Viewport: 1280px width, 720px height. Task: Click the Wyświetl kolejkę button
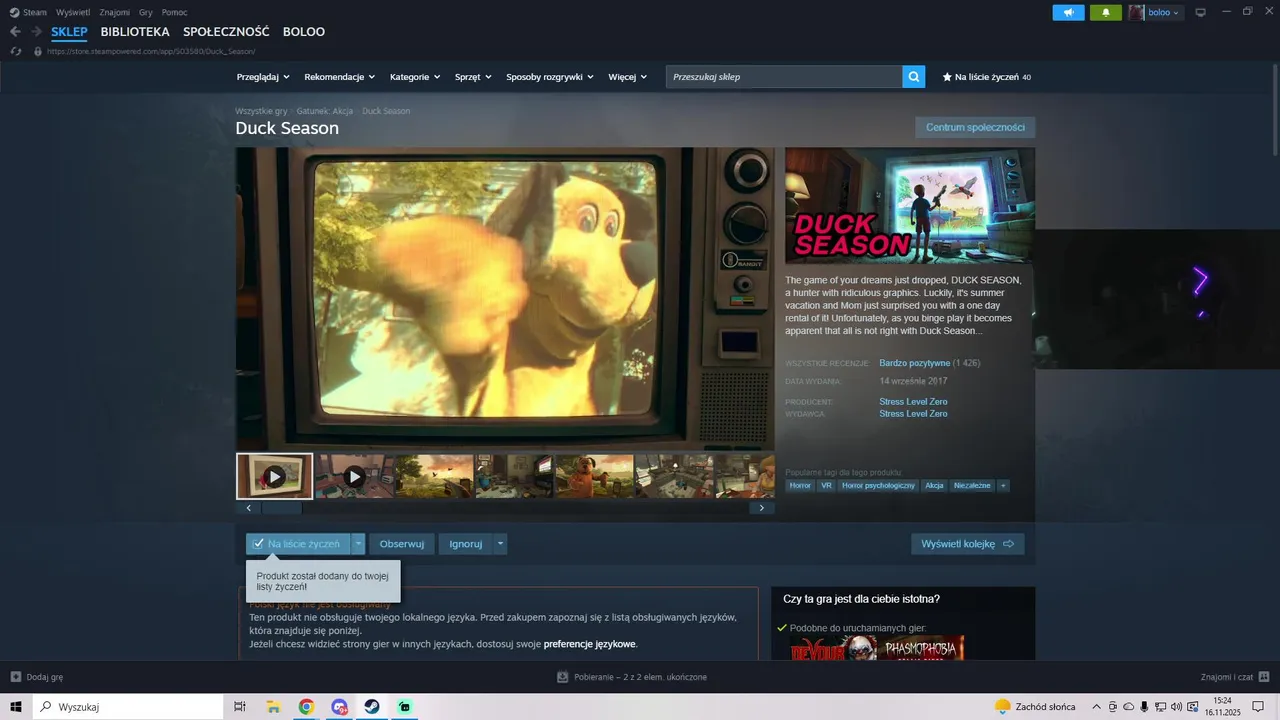[x=967, y=544]
